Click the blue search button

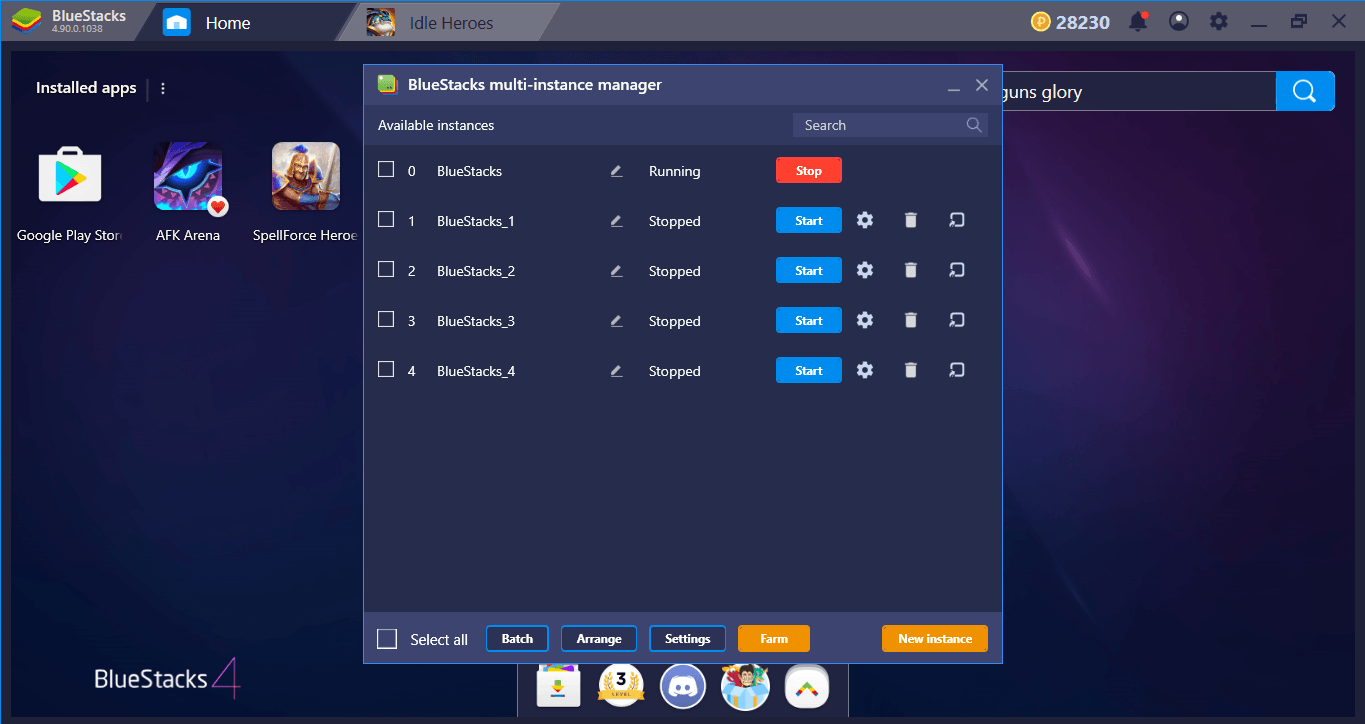pos(1305,91)
